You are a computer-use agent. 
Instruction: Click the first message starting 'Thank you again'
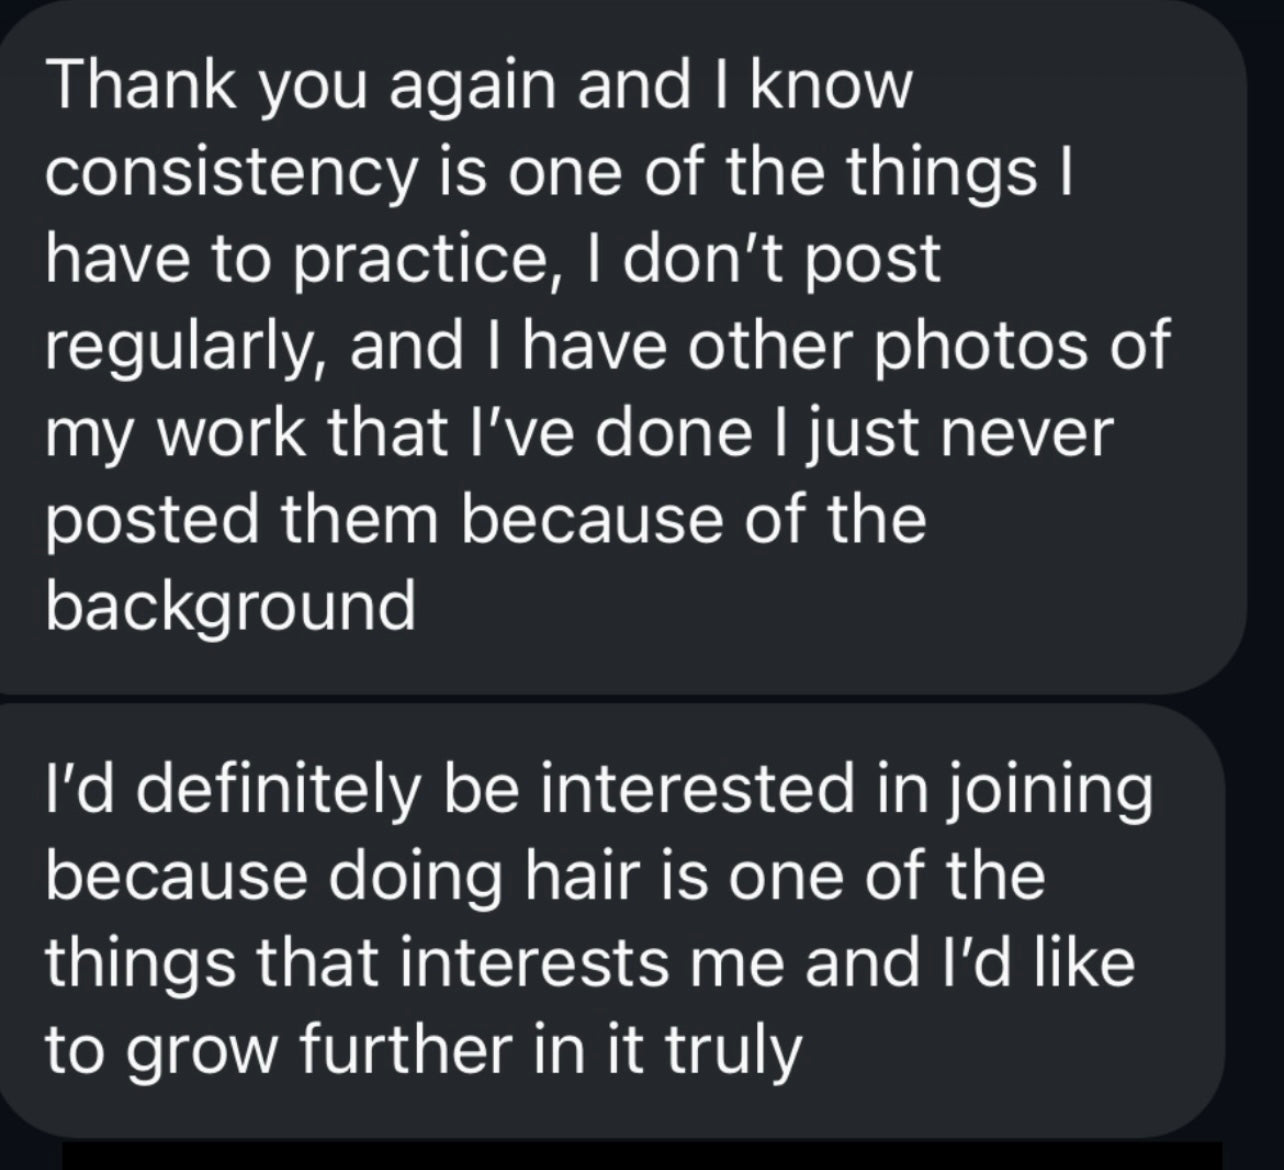tap(620, 345)
